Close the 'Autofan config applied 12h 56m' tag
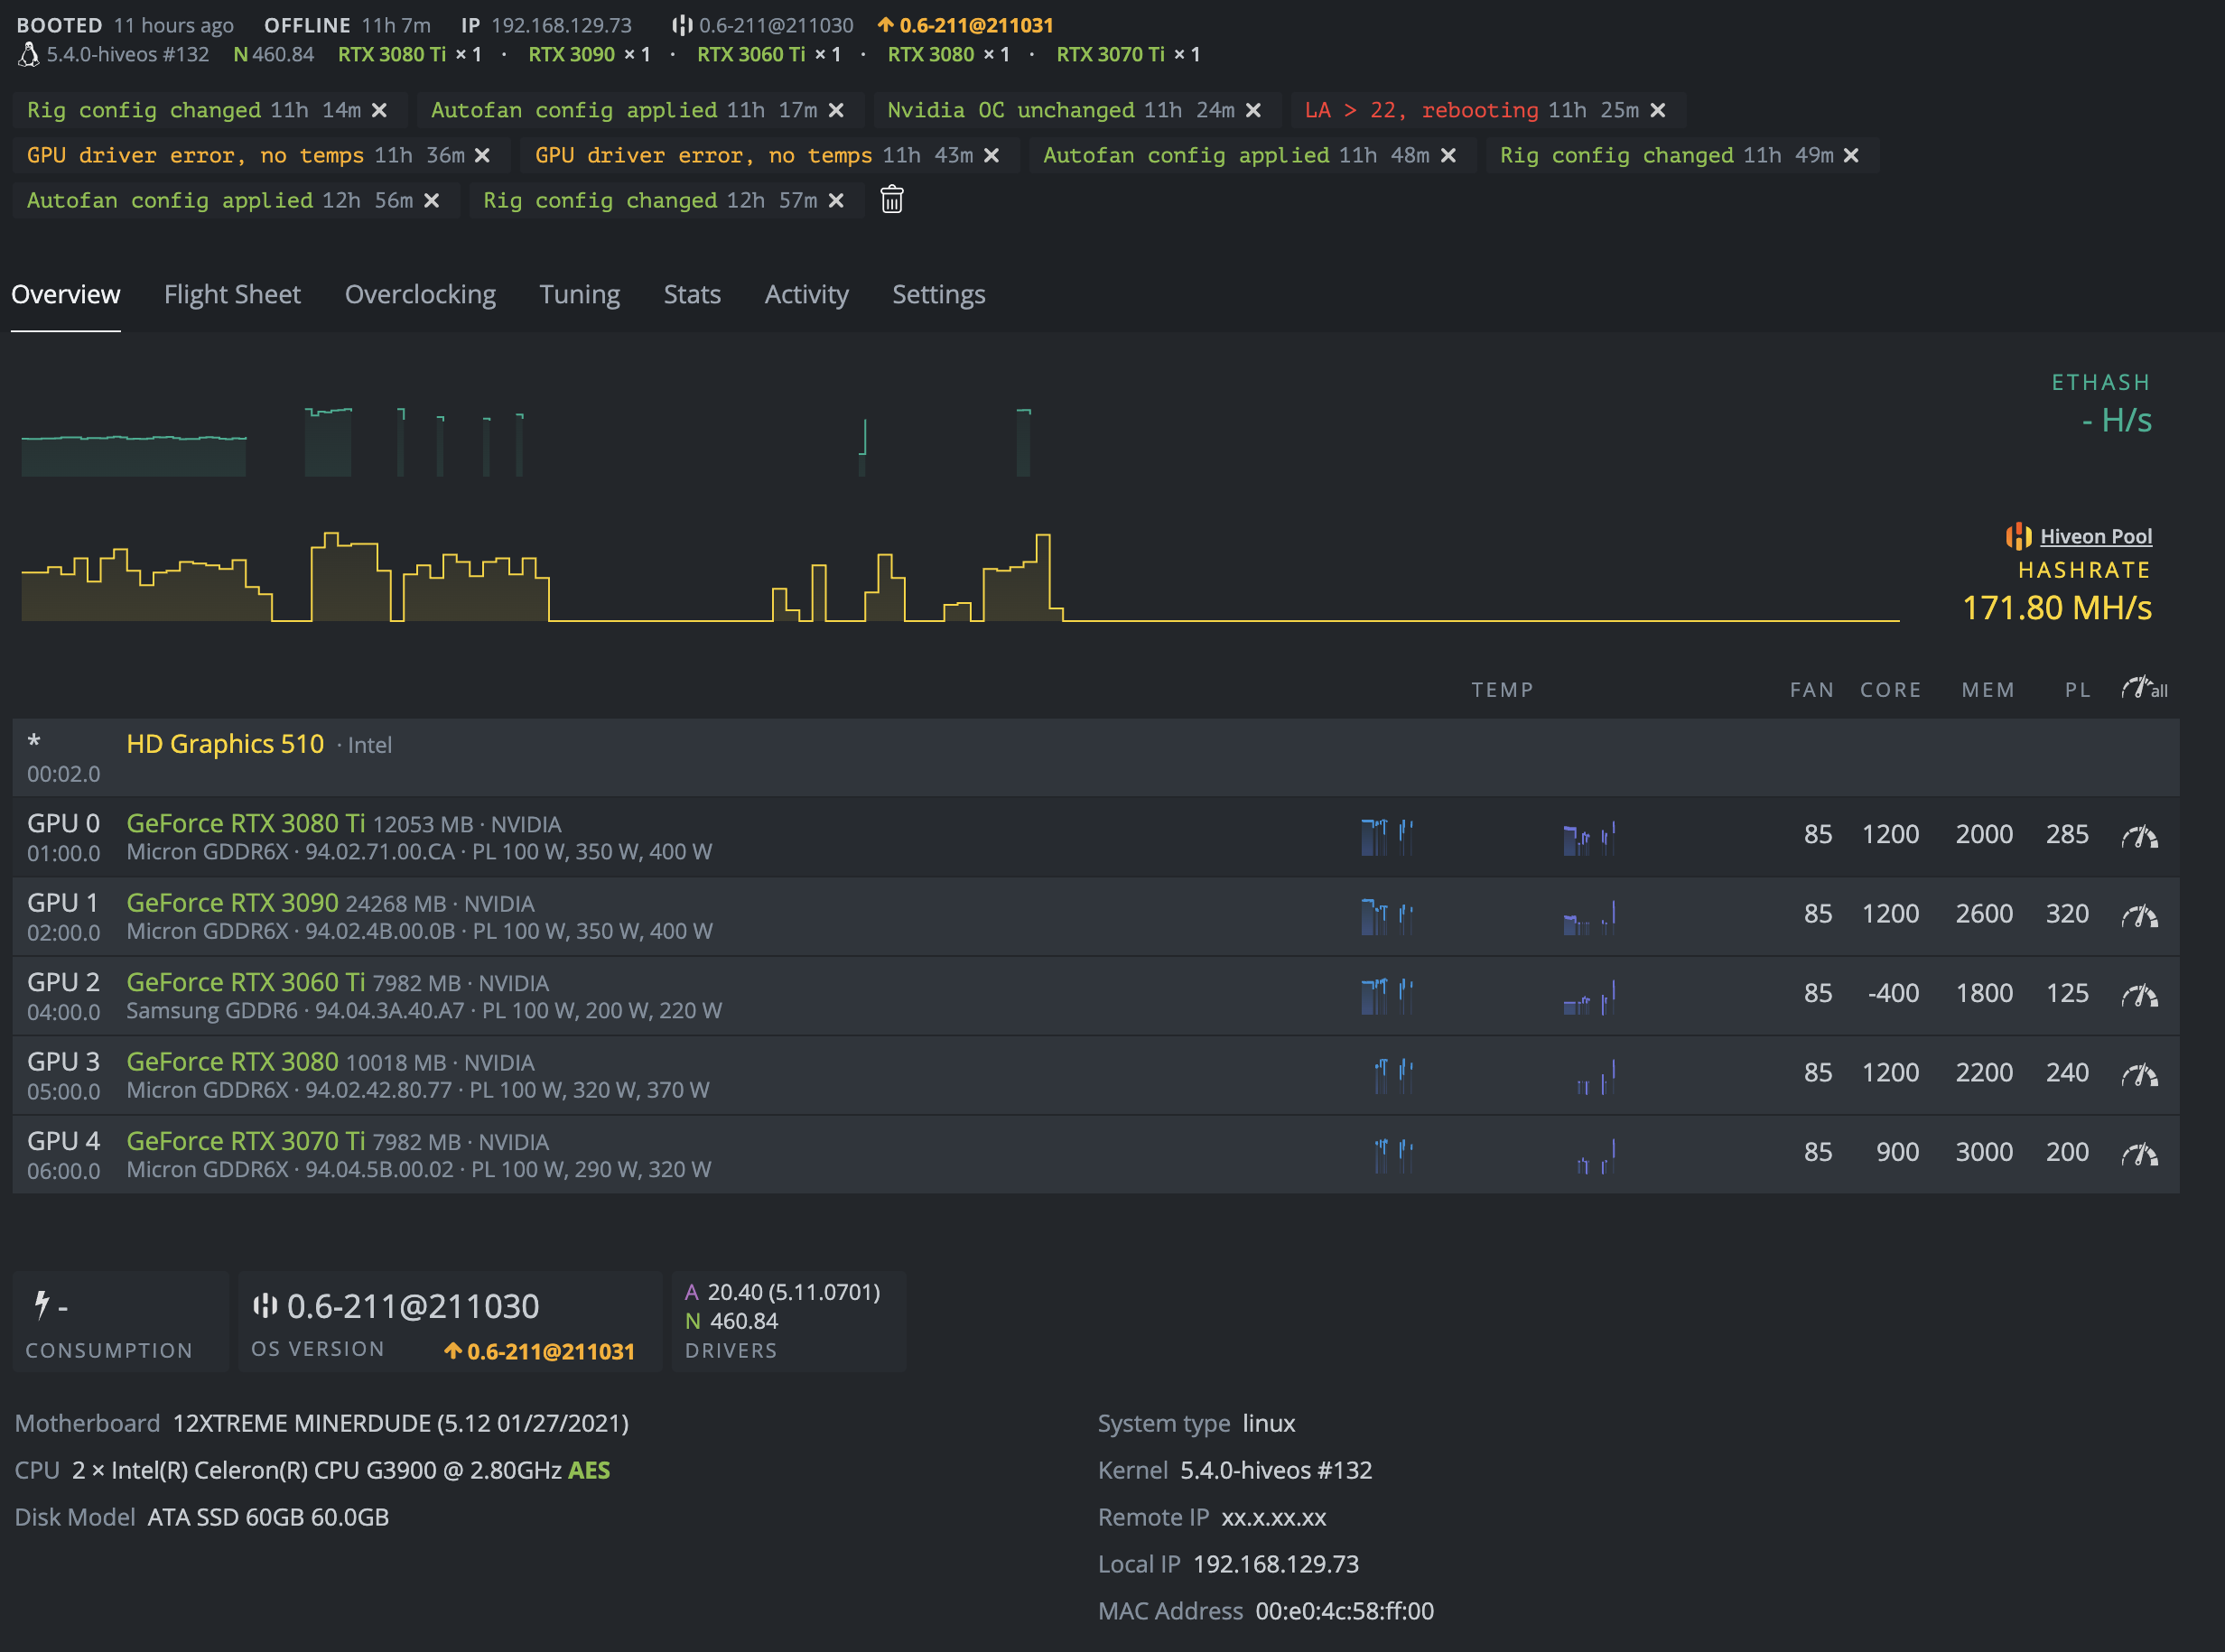 click(432, 200)
